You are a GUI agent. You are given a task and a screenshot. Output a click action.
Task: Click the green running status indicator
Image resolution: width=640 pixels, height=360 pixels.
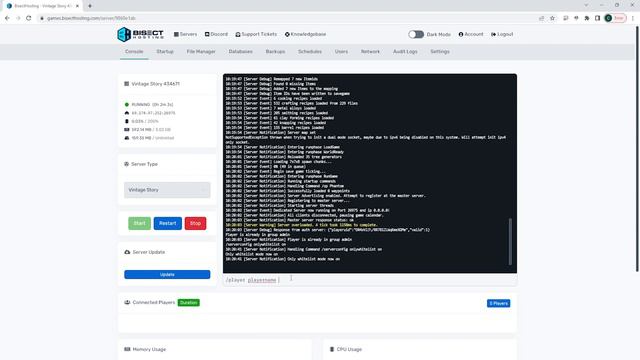click(x=127, y=104)
